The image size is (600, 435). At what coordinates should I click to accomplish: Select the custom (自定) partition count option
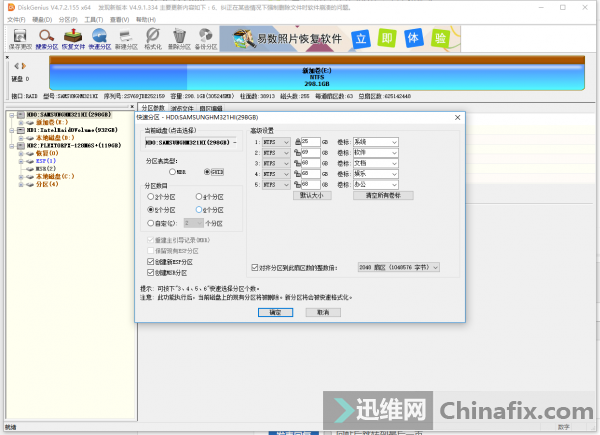click(162, 223)
